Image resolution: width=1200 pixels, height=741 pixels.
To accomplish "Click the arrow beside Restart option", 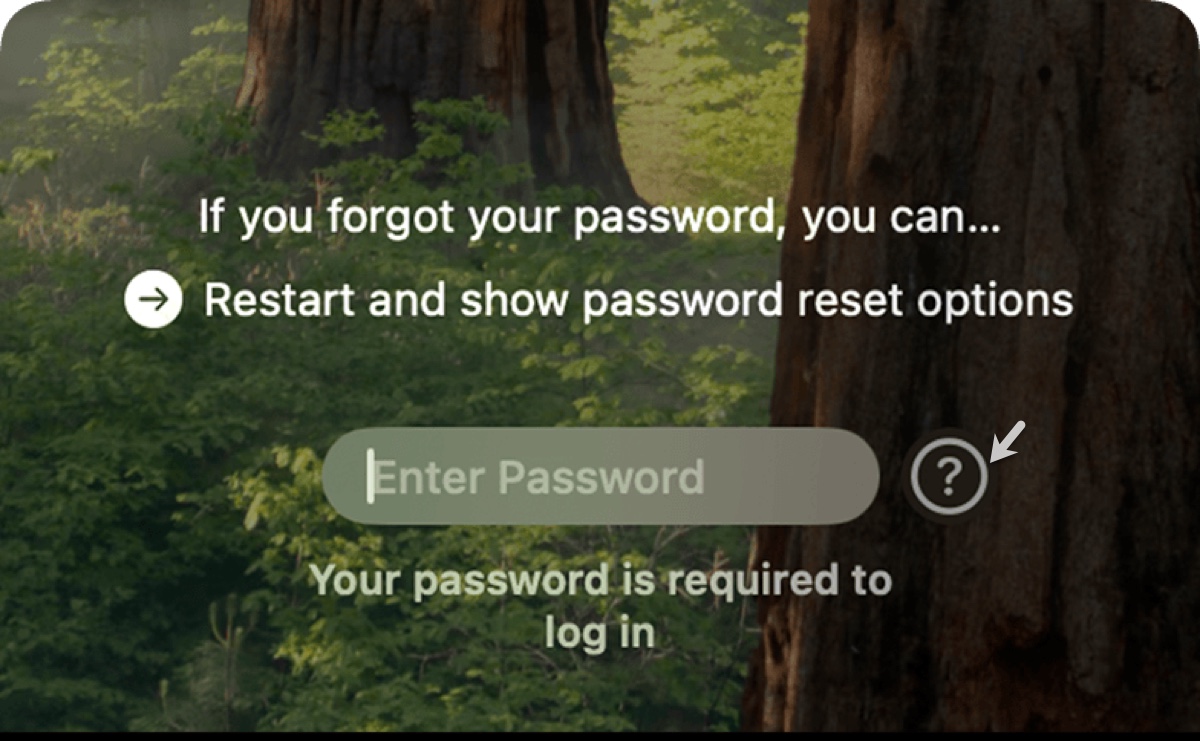I will [153, 300].
